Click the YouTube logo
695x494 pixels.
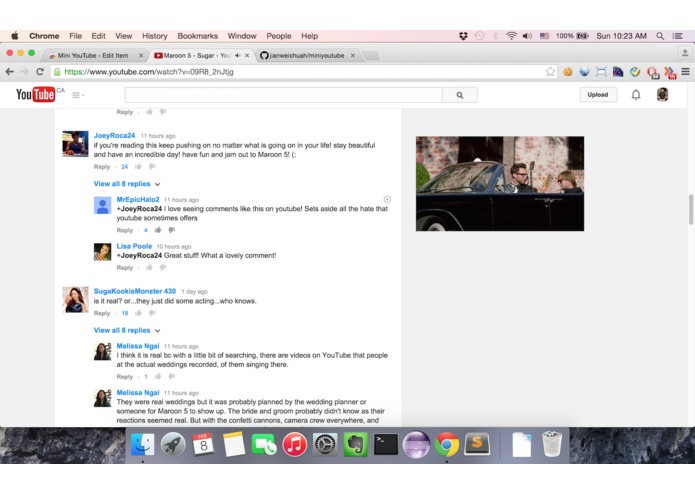(x=36, y=94)
